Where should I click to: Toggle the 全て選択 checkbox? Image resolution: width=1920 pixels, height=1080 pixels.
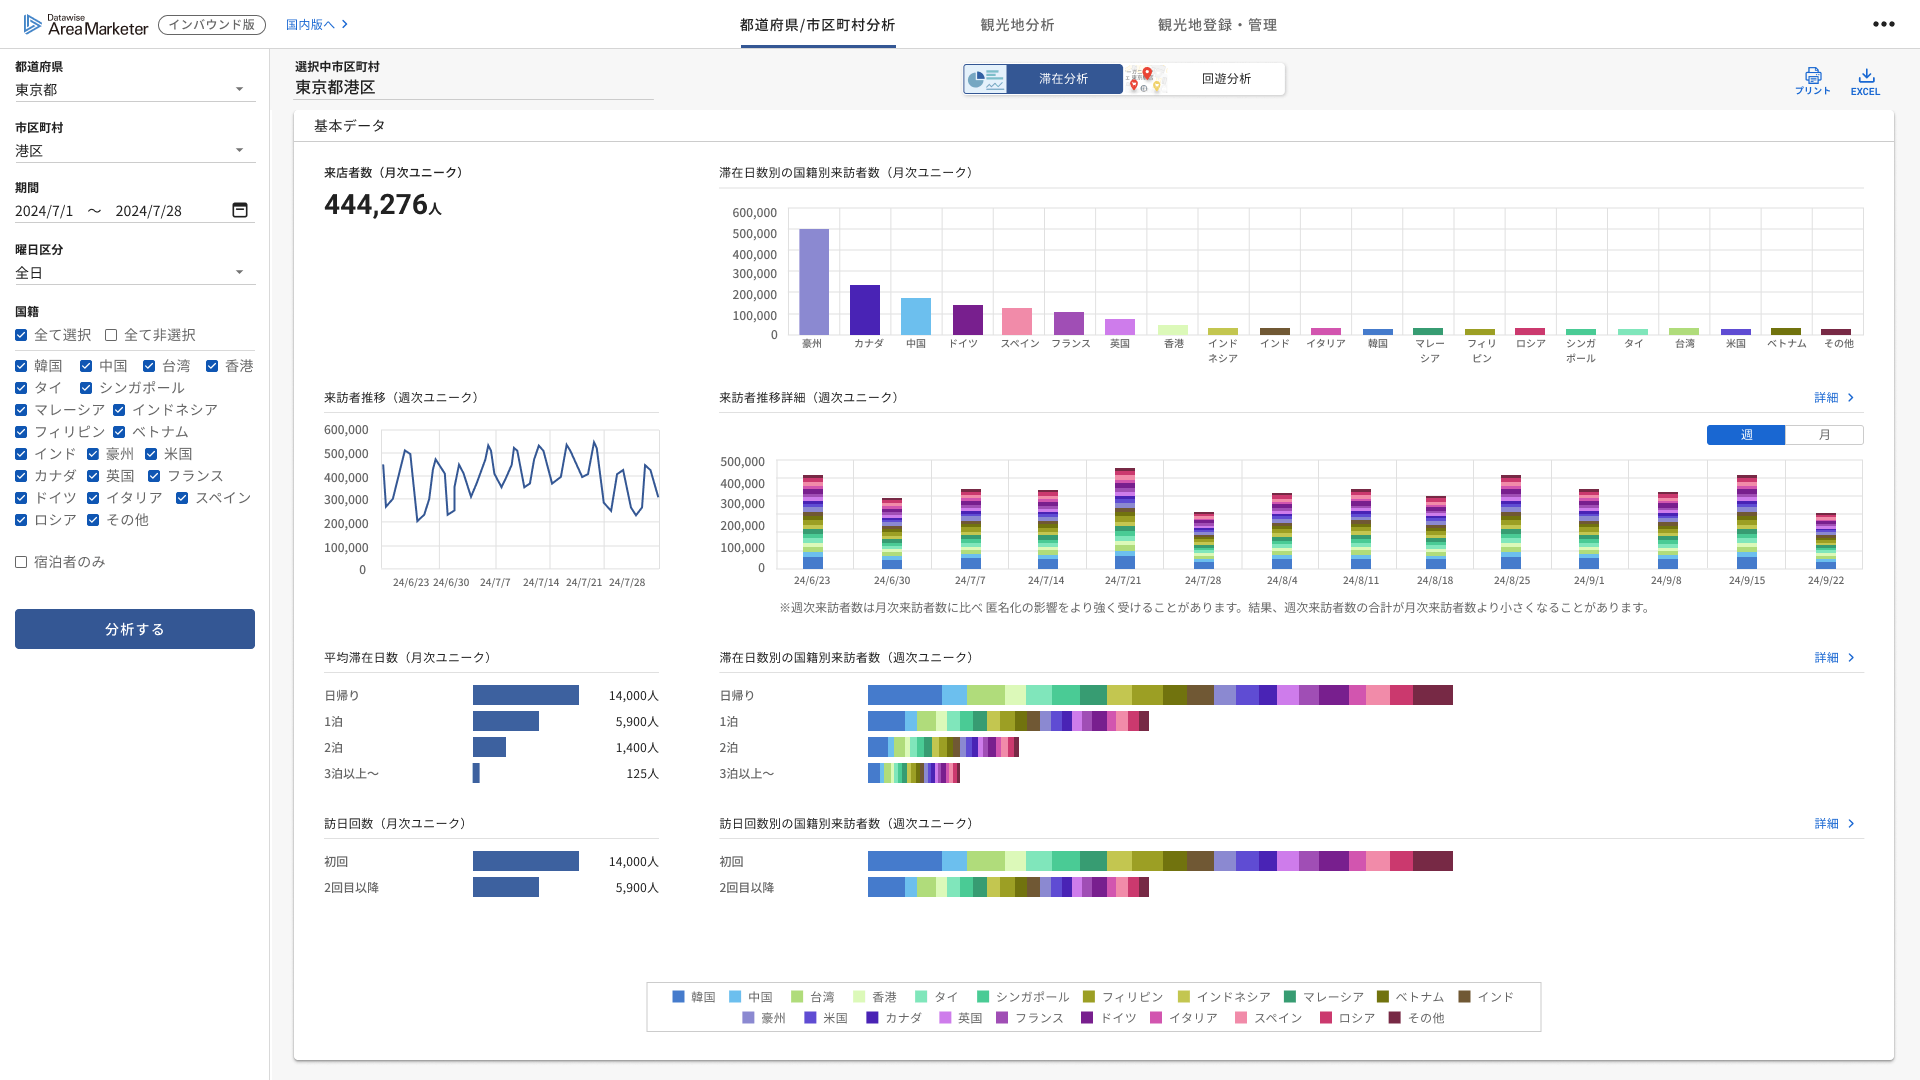click(21, 335)
